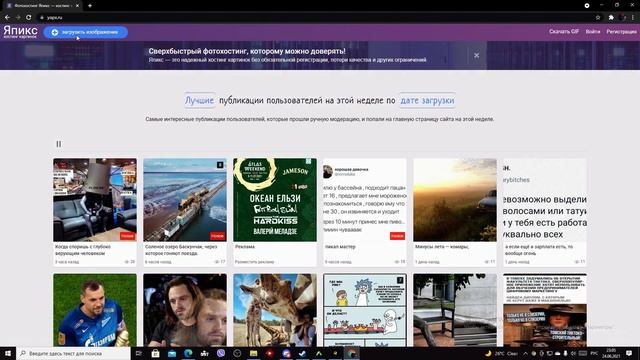Open the cowboy hat meme thumbnail
This screenshot has height=360, width=640.
click(x=545, y=310)
